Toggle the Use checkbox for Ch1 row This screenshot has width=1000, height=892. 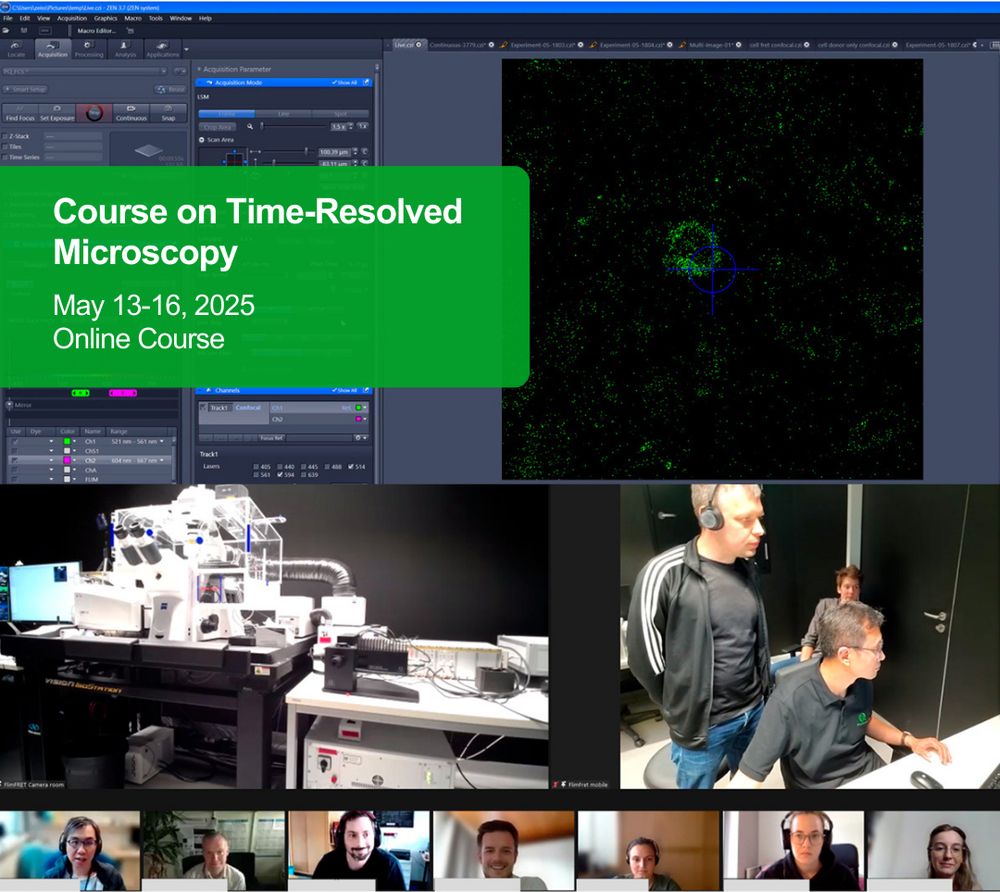[x=15, y=441]
